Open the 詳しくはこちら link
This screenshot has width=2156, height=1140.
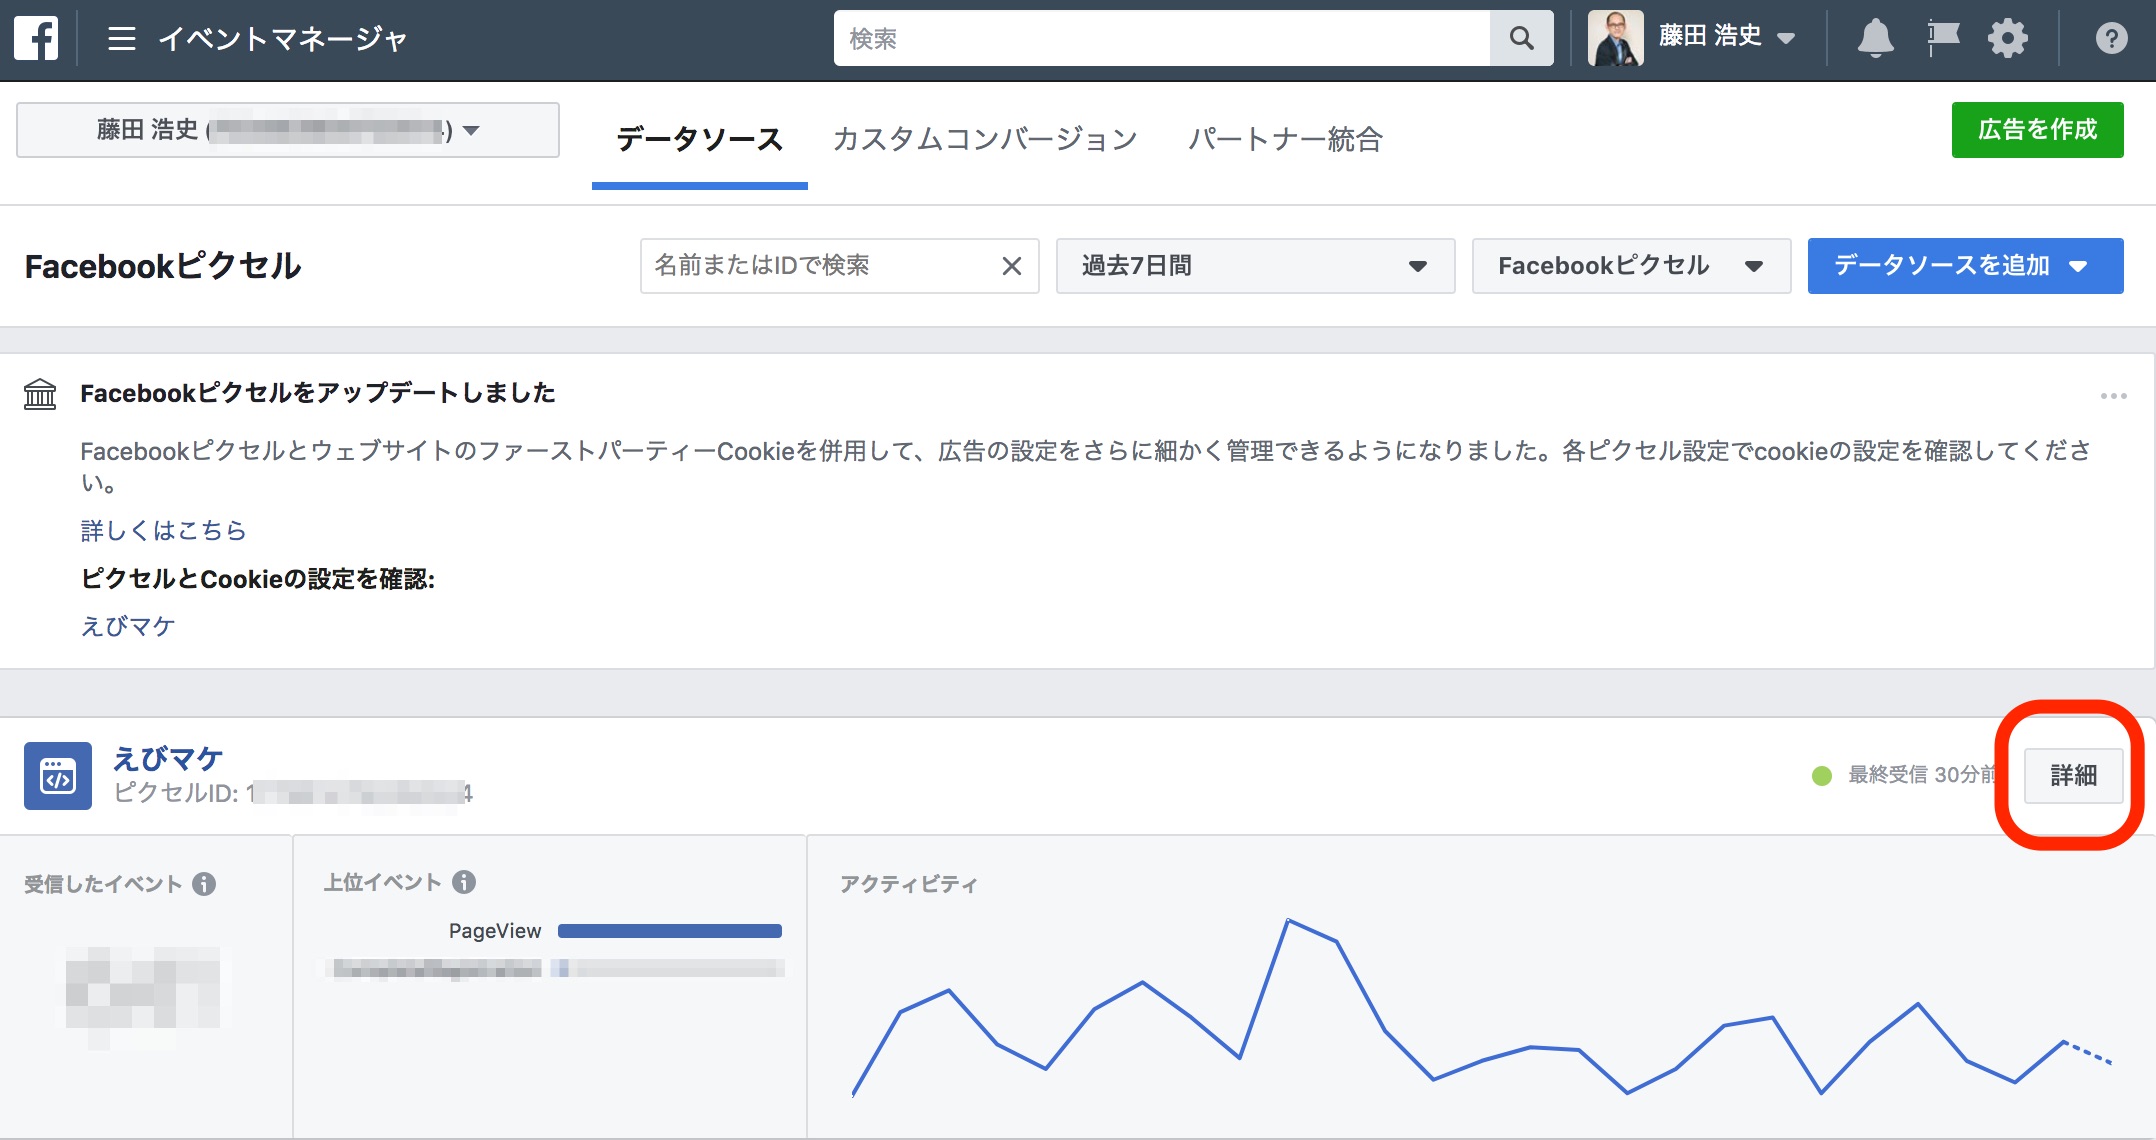point(163,530)
